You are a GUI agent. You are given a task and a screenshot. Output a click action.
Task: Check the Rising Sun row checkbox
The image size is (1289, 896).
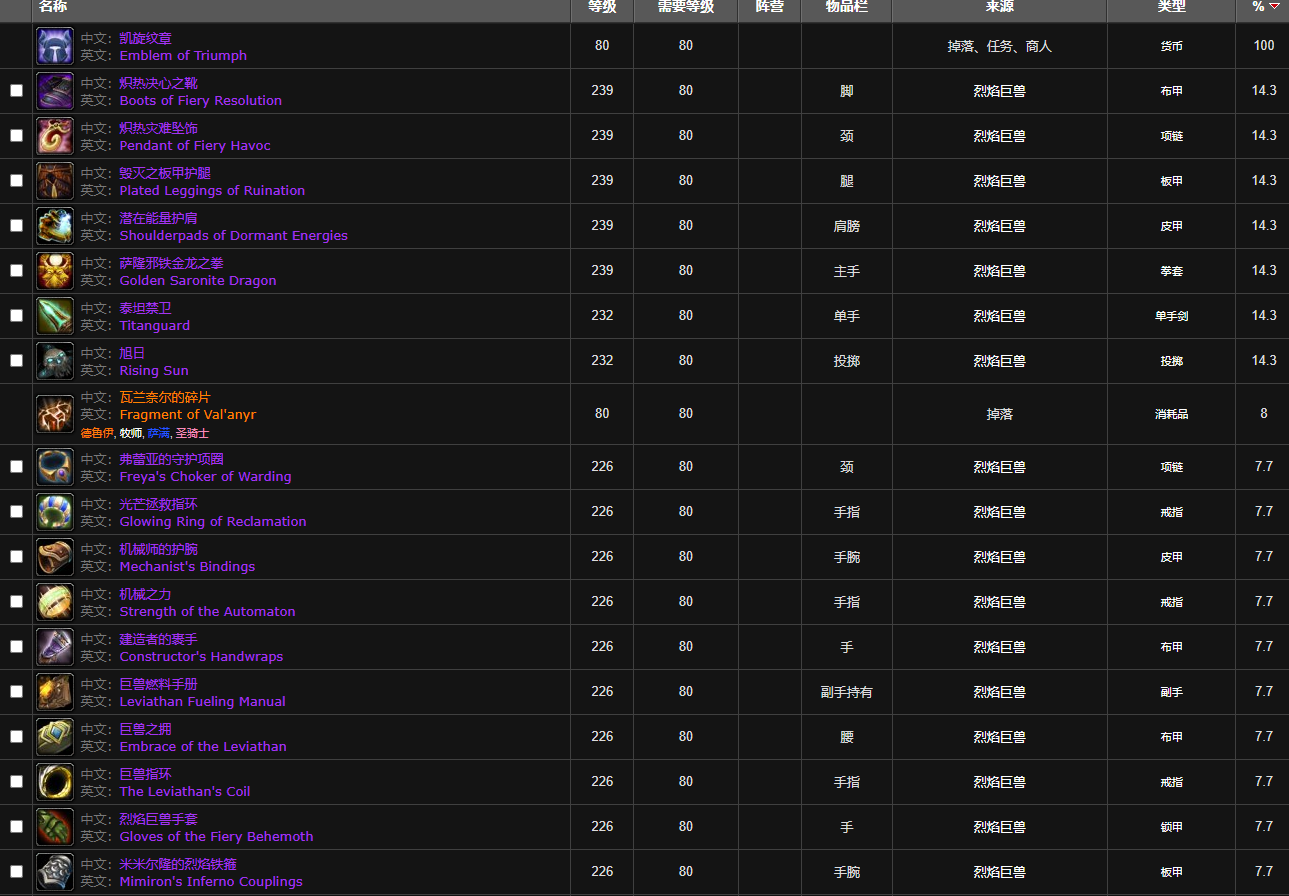[16, 361]
